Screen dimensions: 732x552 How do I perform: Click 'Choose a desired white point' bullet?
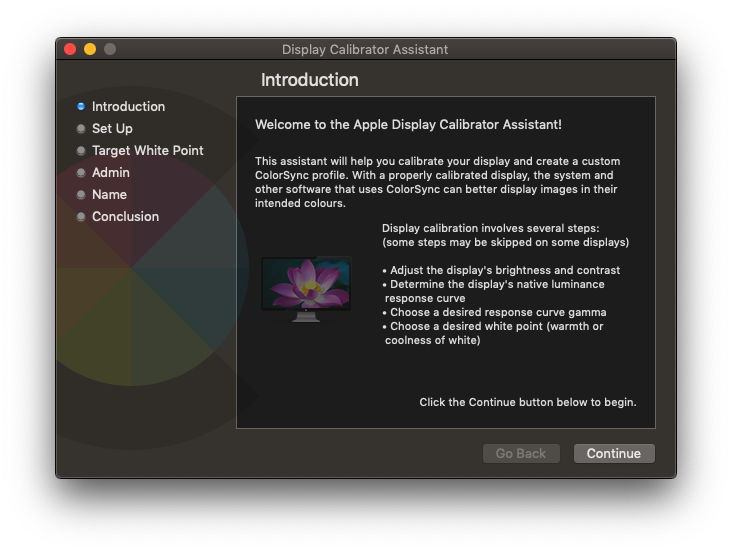[493, 333]
